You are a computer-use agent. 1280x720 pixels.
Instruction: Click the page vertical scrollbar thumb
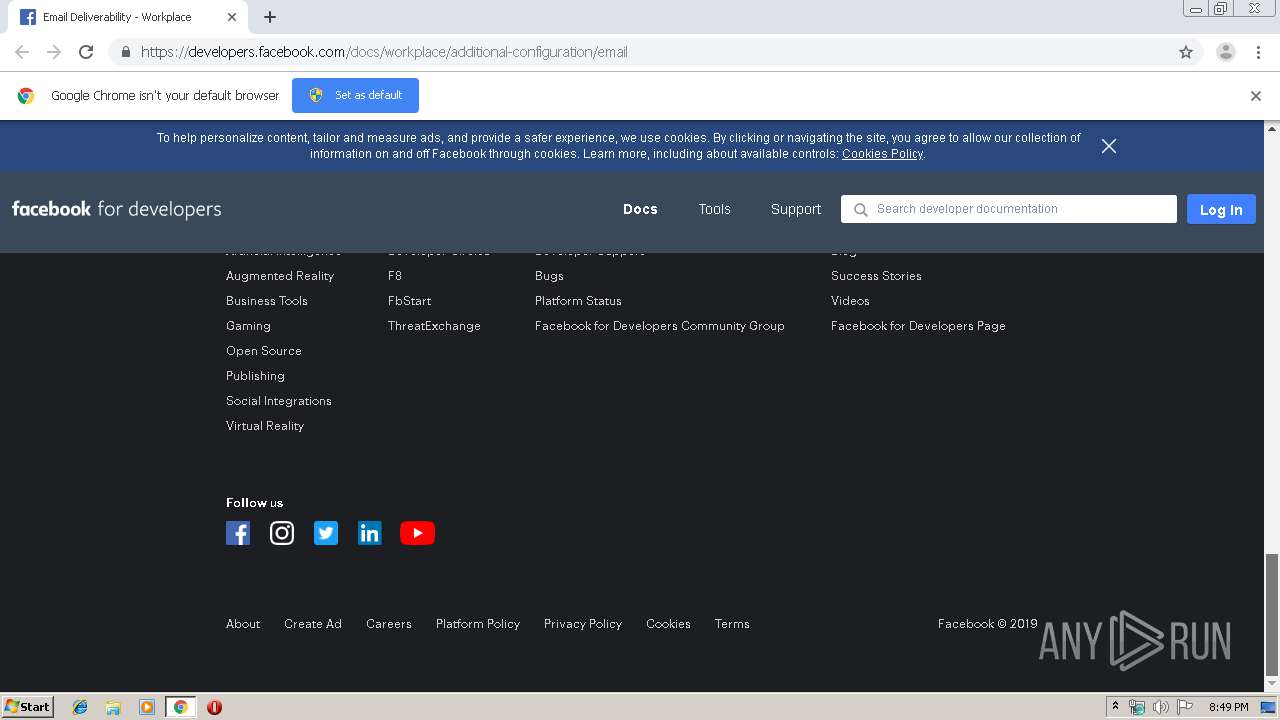[x=1272, y=615]
